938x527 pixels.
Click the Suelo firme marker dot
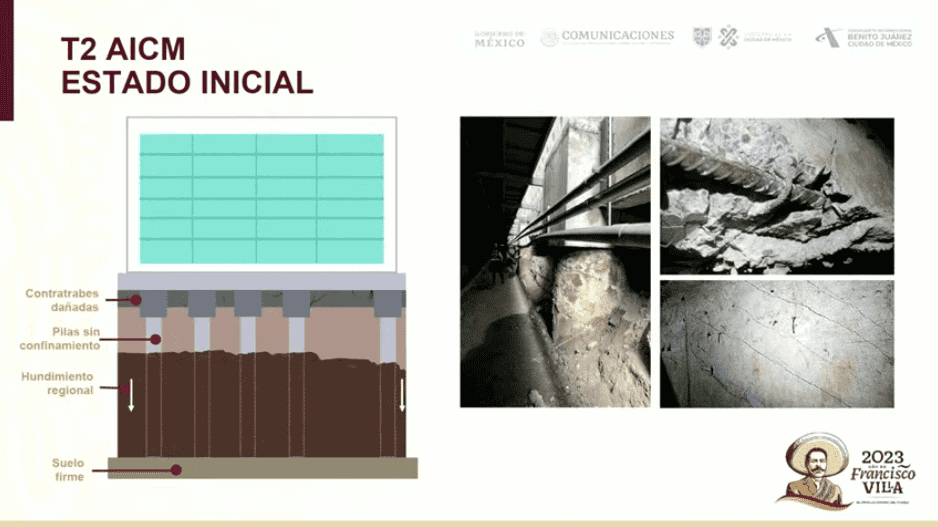[x=175, y=469]
